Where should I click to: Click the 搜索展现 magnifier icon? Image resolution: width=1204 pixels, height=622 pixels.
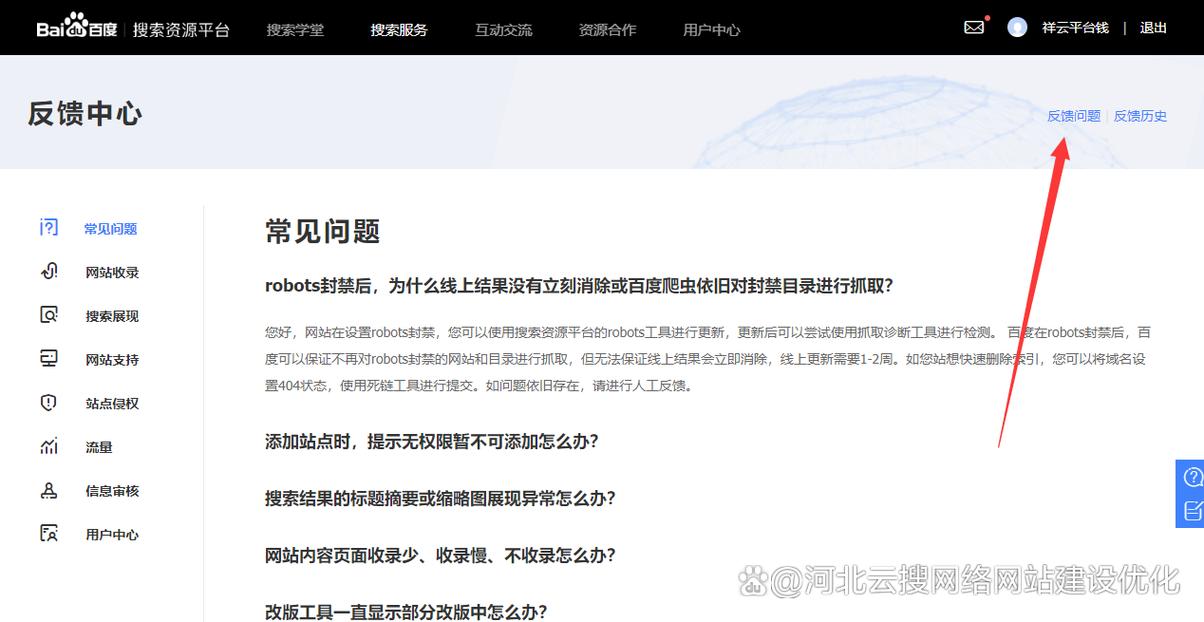[49, 315]
